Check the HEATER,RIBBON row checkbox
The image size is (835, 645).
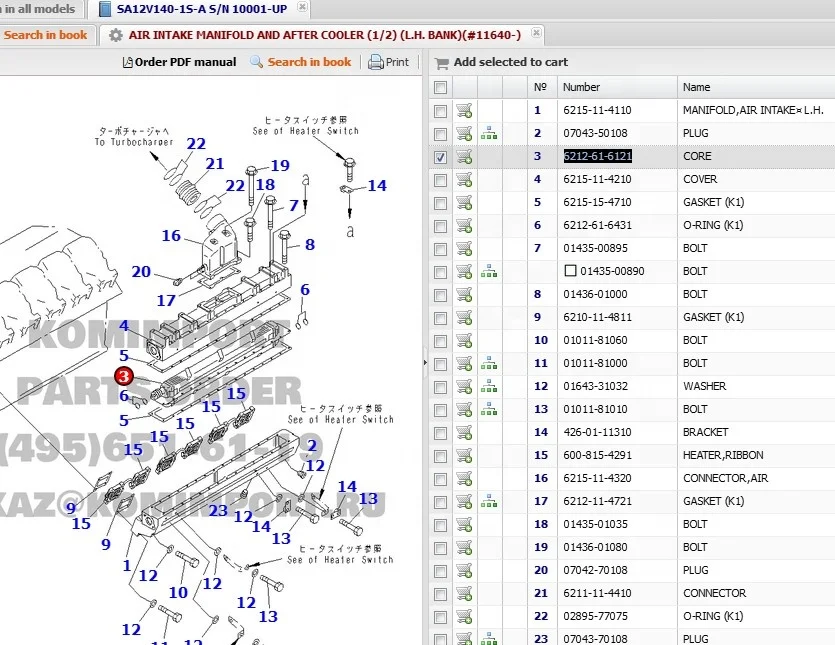pyautogui.click(x=440, y=456)
